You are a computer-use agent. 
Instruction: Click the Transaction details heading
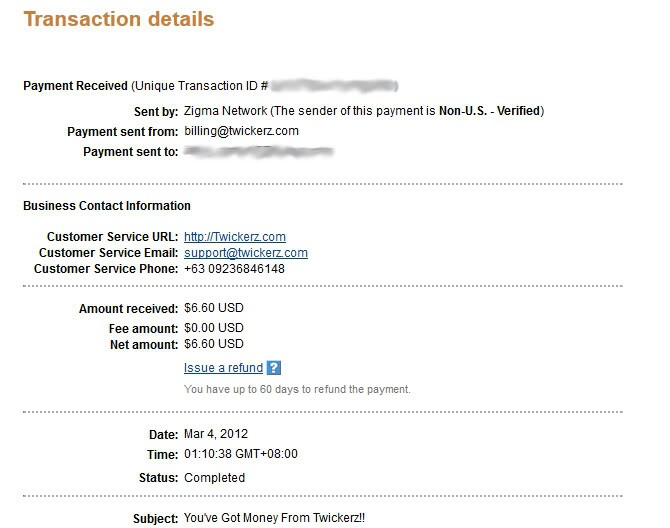pos(119,20)
